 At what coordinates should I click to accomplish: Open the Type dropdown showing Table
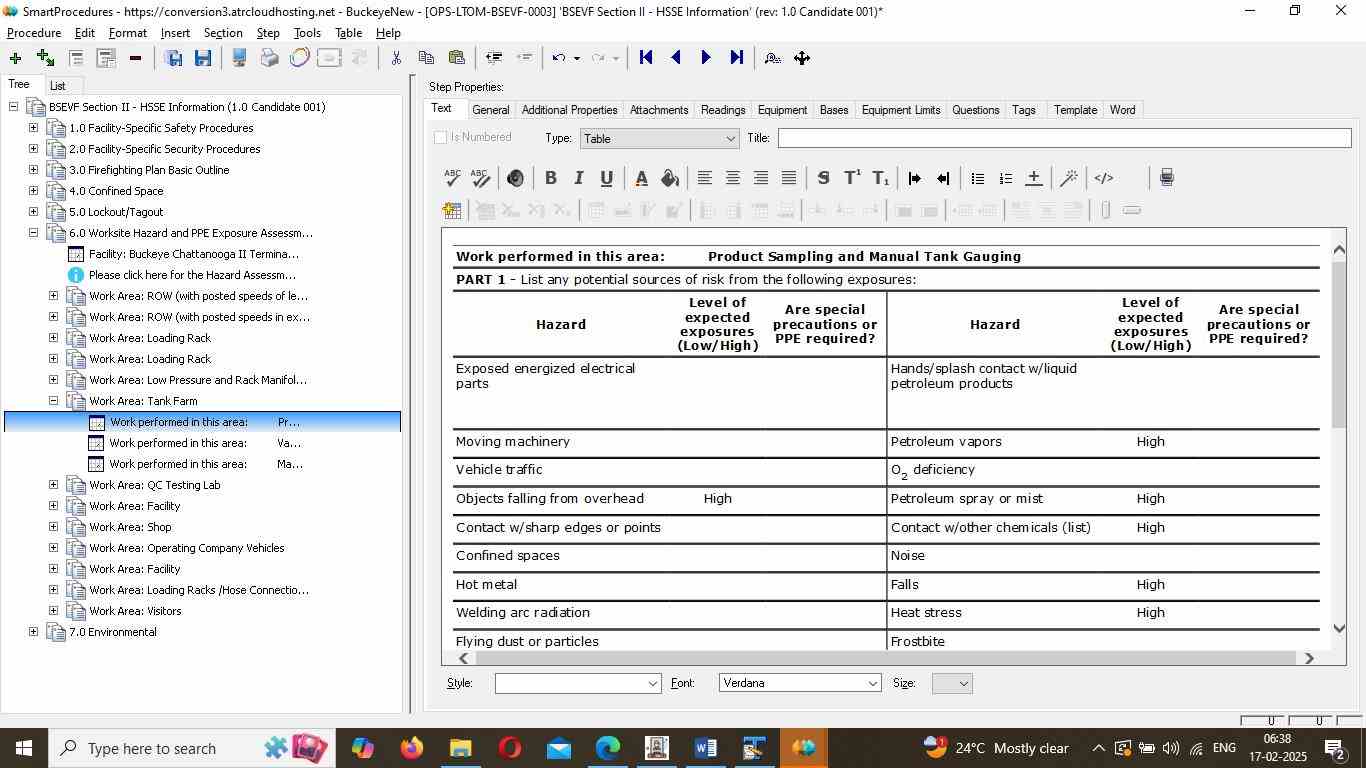point(660,138)
